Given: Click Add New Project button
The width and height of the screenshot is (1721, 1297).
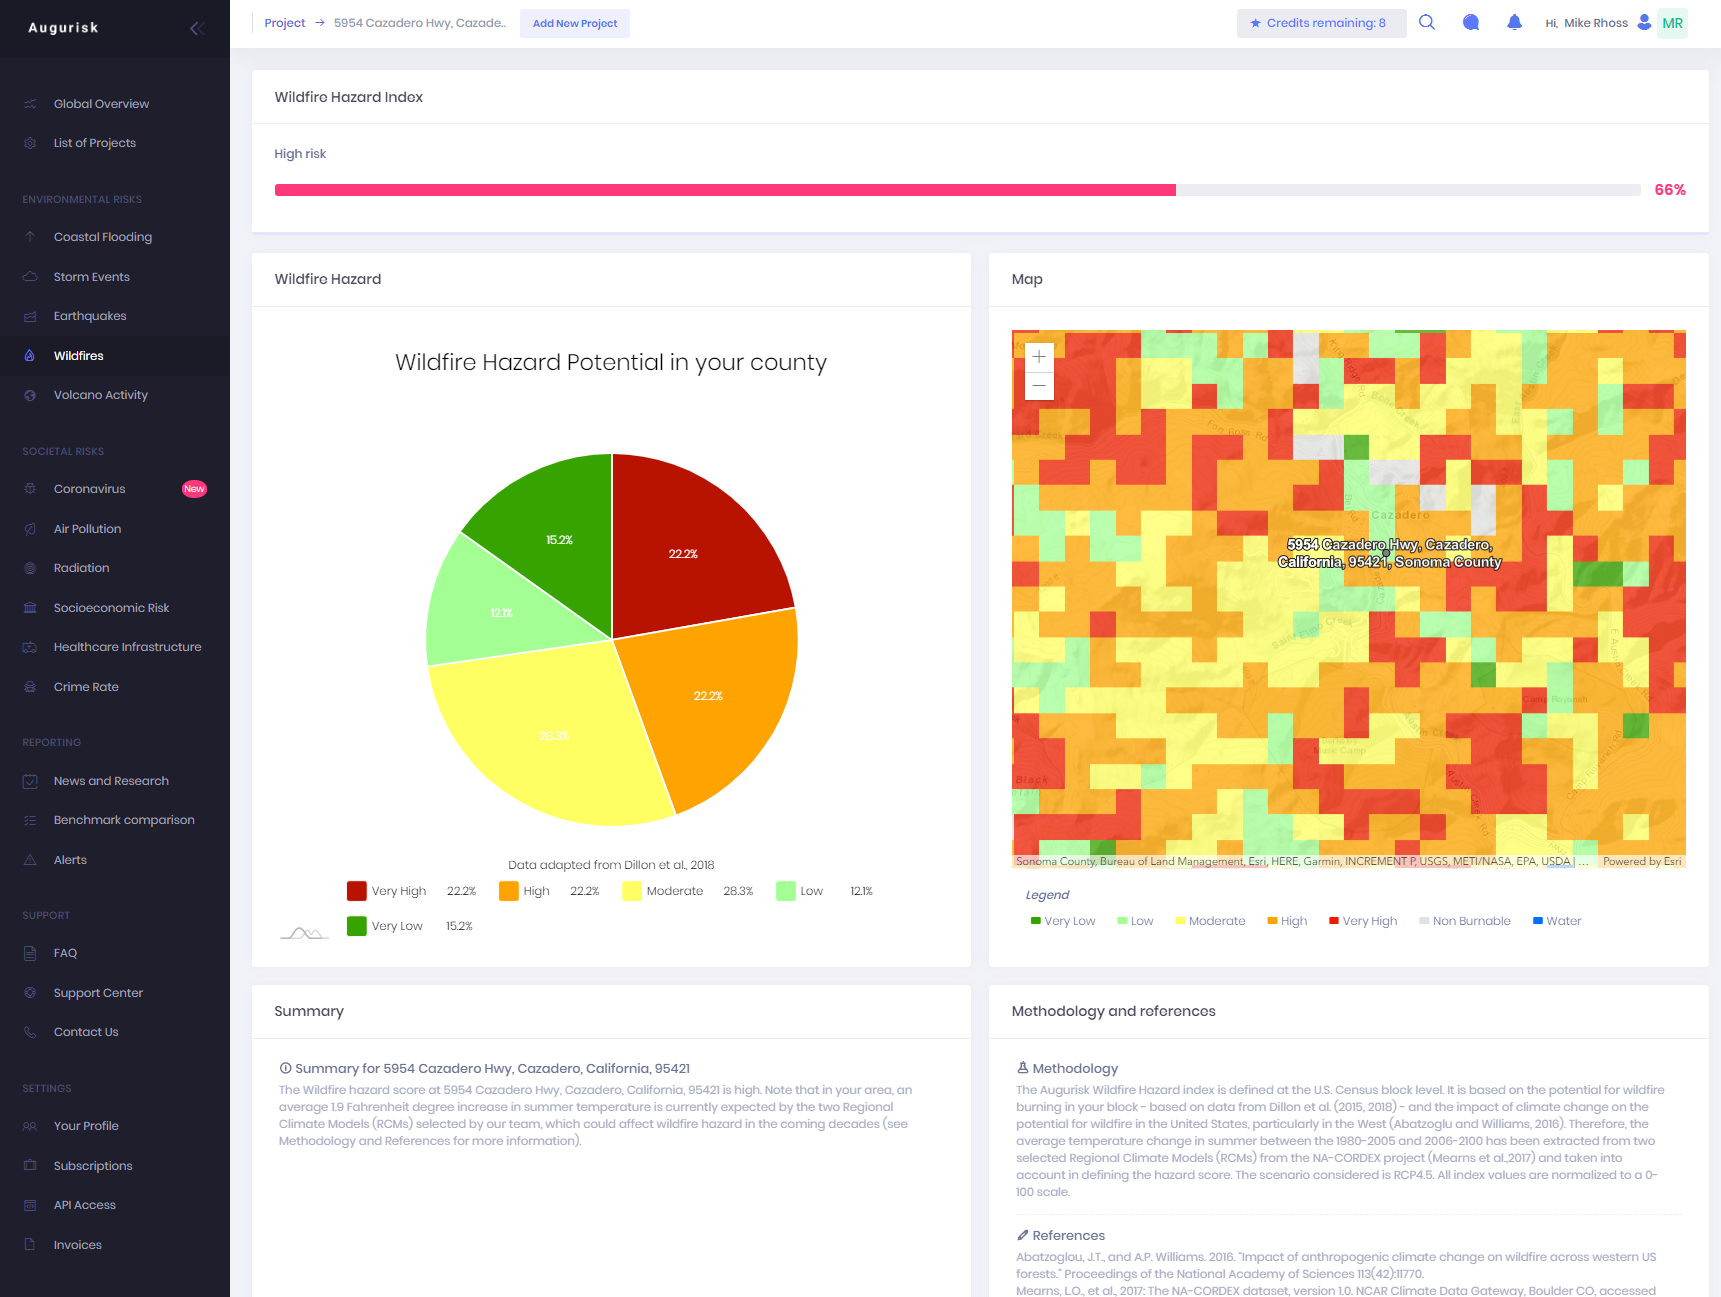Looking at the screenshot, I should point(575,23).
